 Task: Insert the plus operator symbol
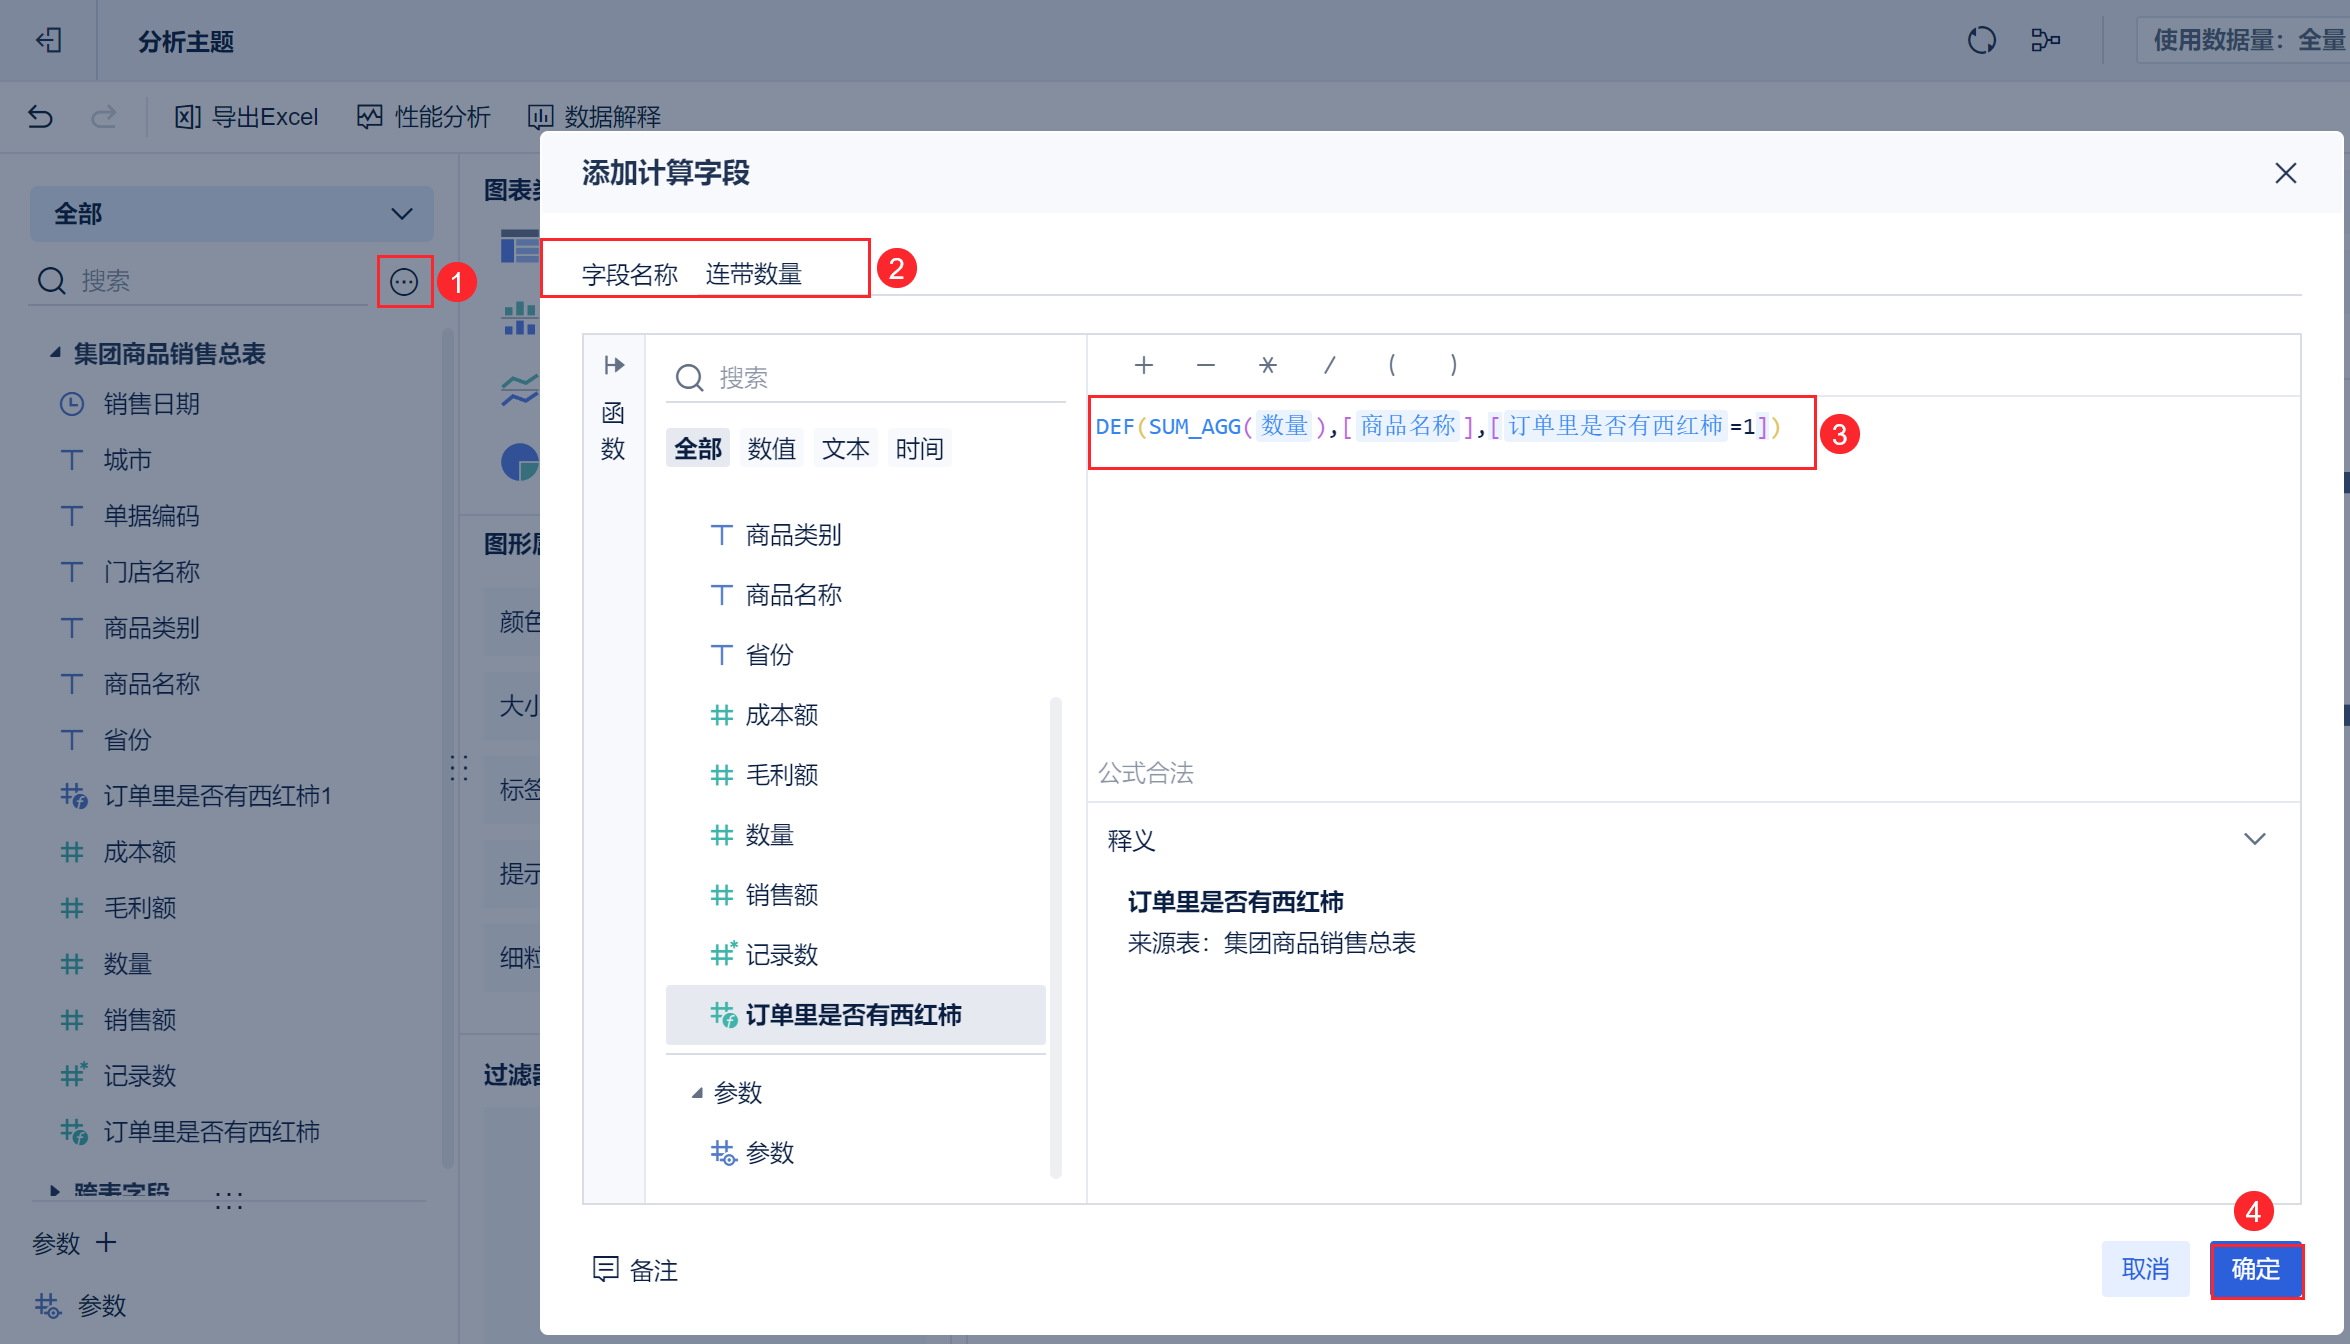(1144, 365)
